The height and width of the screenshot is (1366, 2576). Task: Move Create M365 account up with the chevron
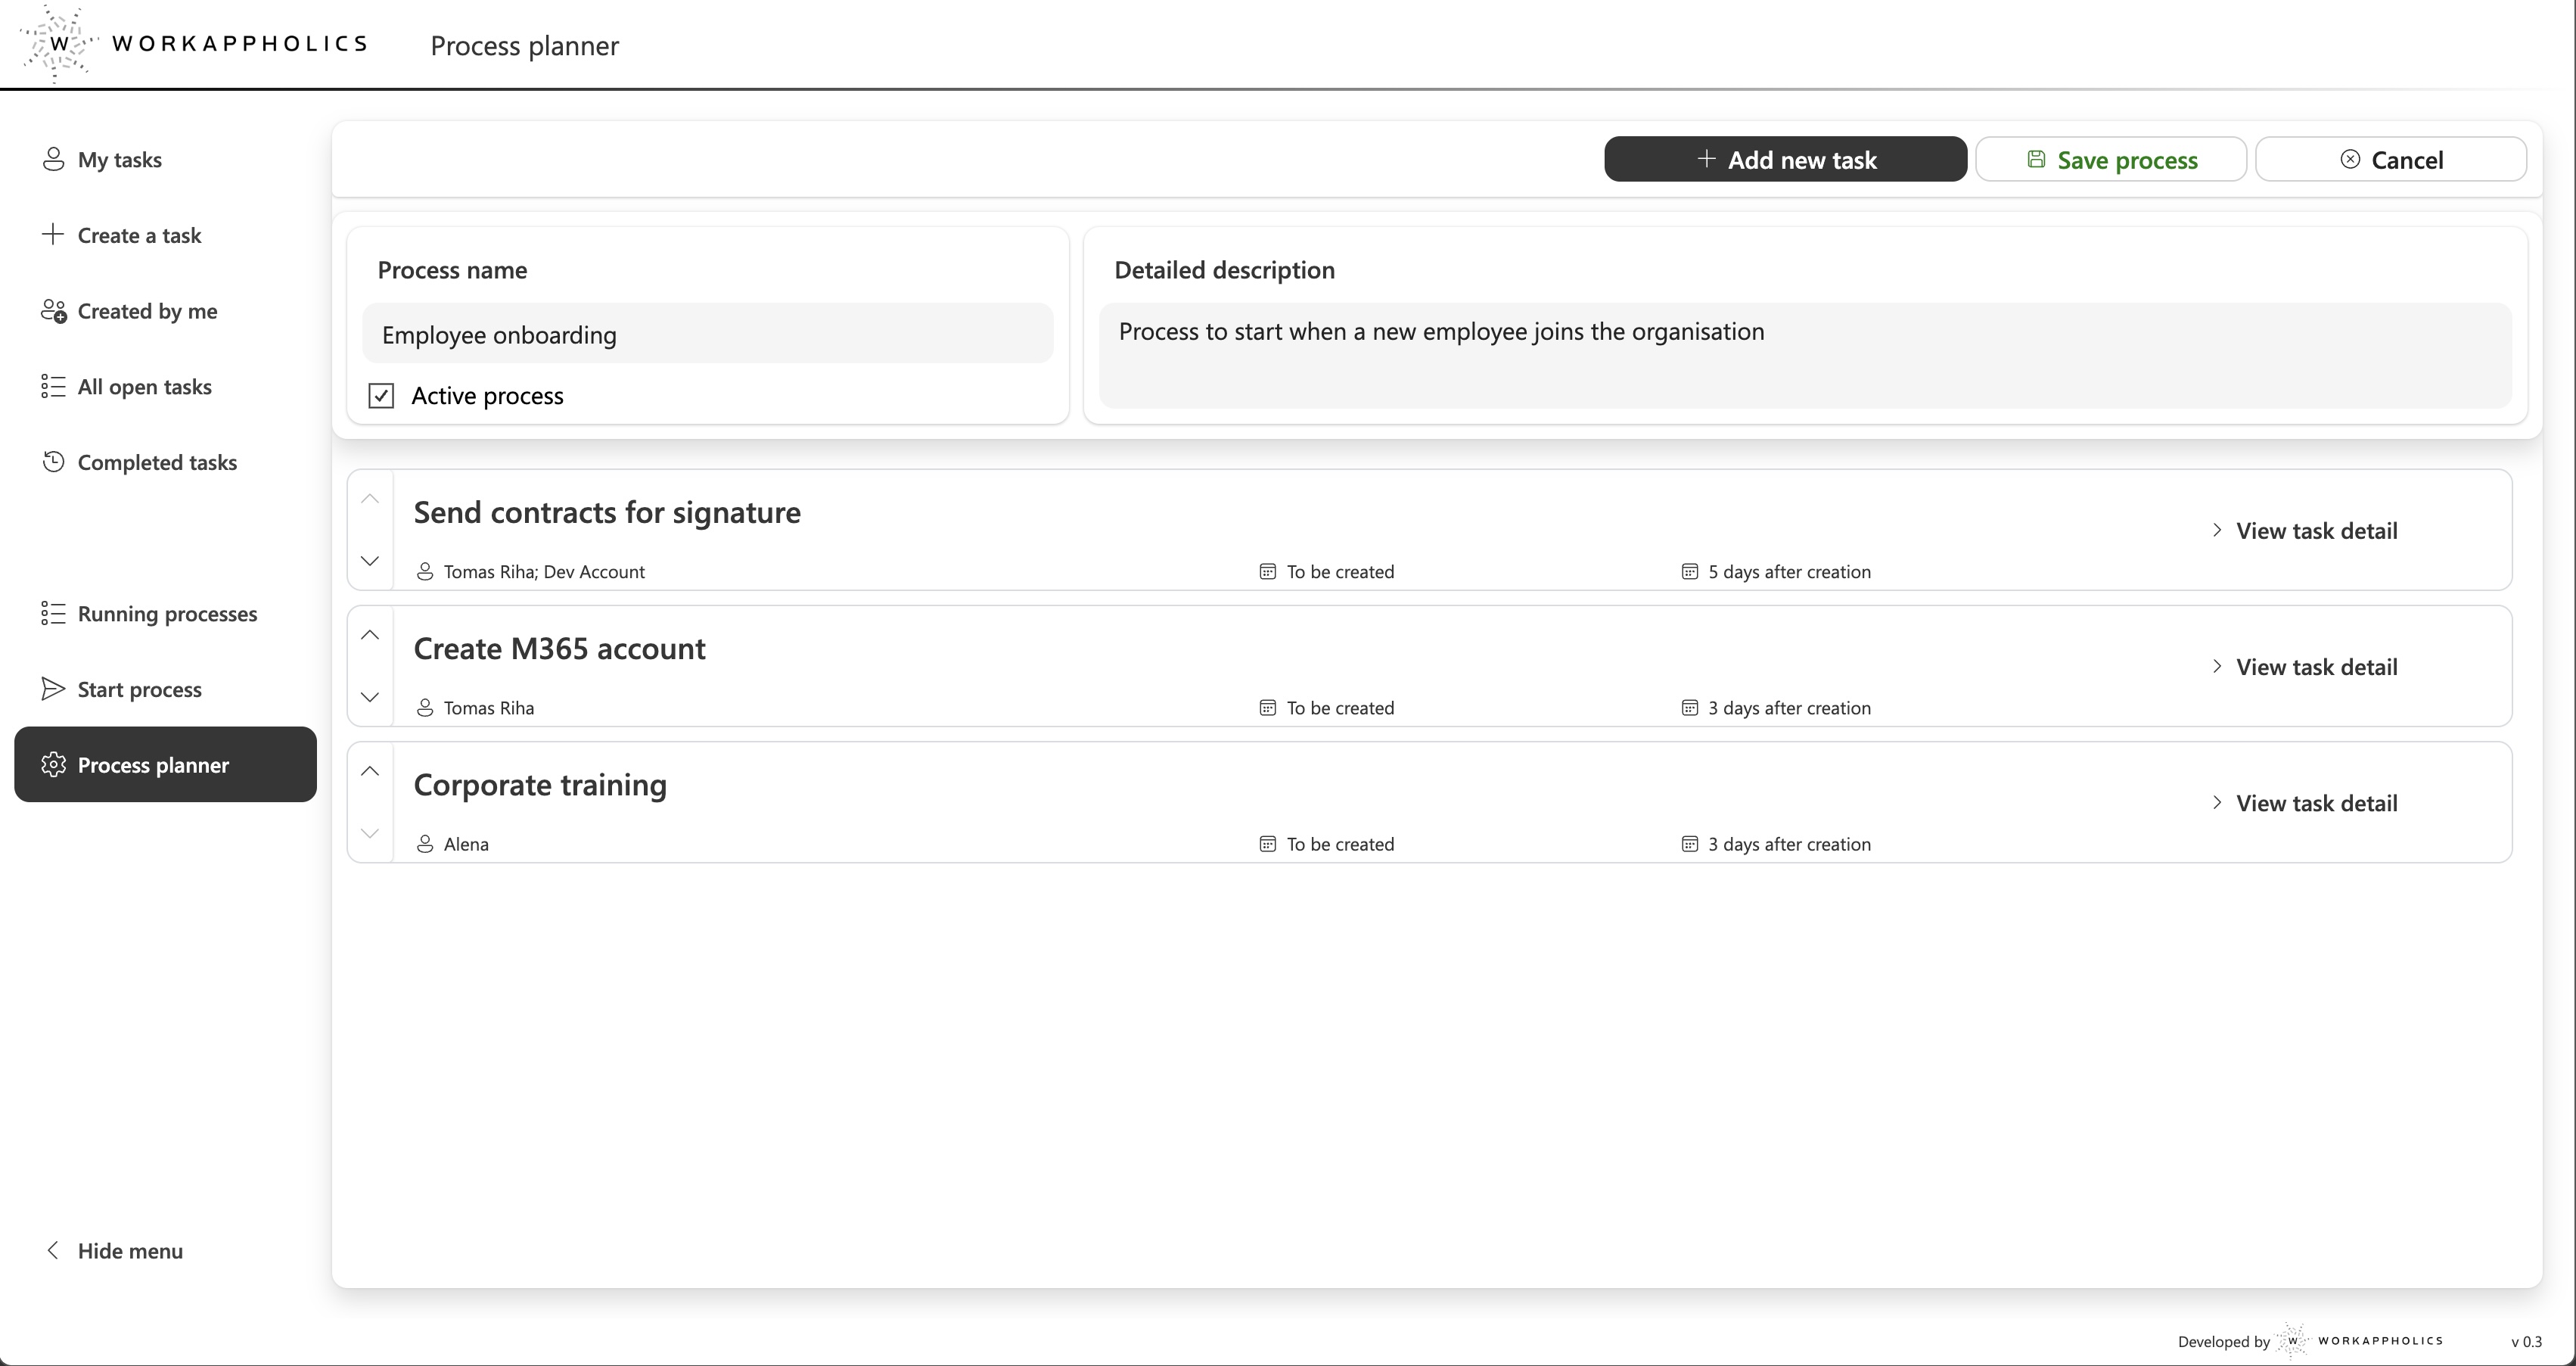click(369, 634)
